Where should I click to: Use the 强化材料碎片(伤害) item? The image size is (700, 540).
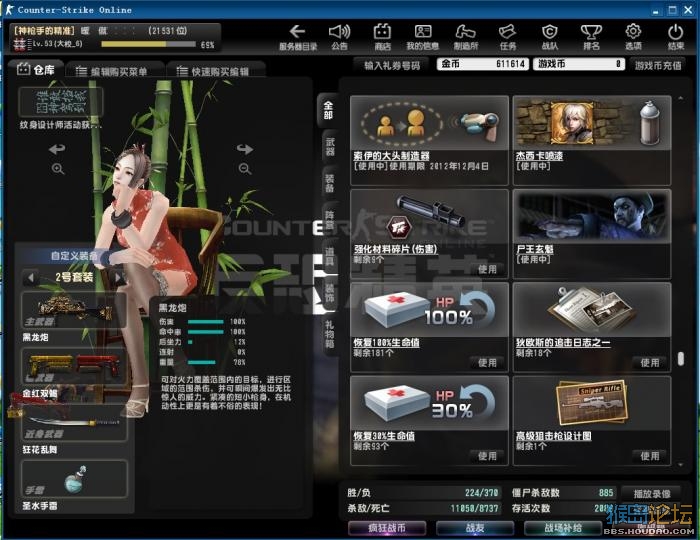487,269
